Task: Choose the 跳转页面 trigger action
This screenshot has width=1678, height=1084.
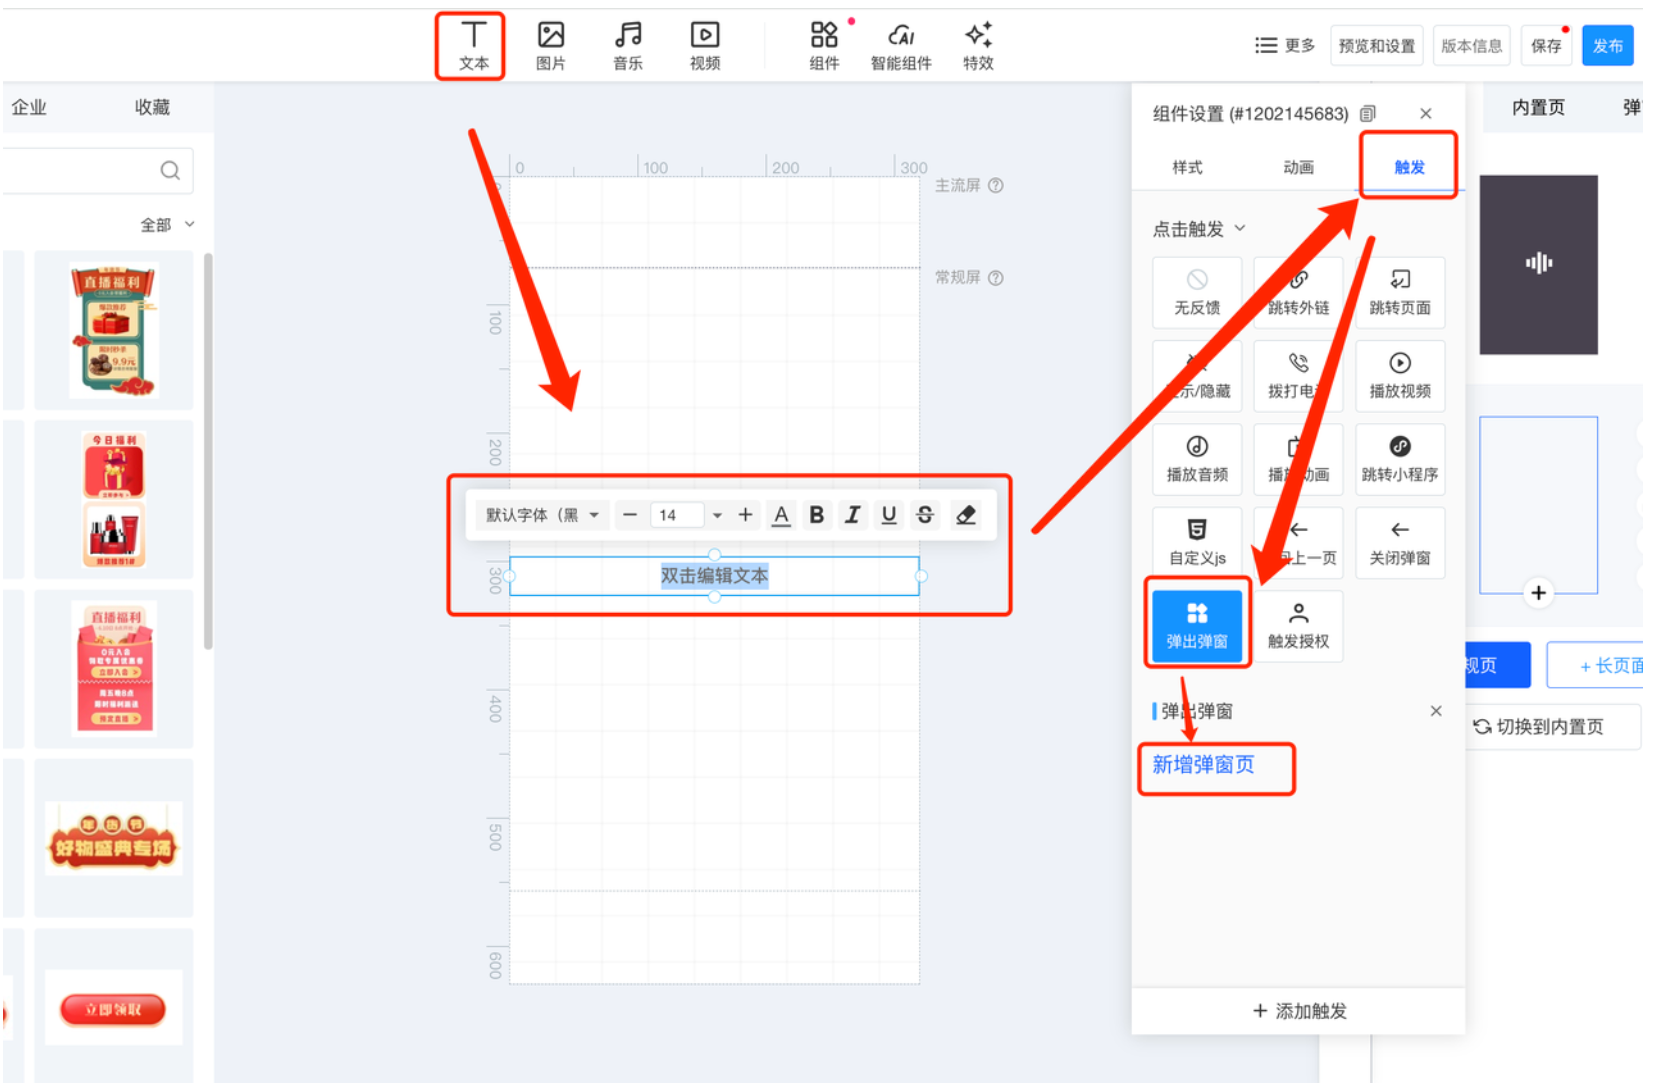Action: 1399,292
